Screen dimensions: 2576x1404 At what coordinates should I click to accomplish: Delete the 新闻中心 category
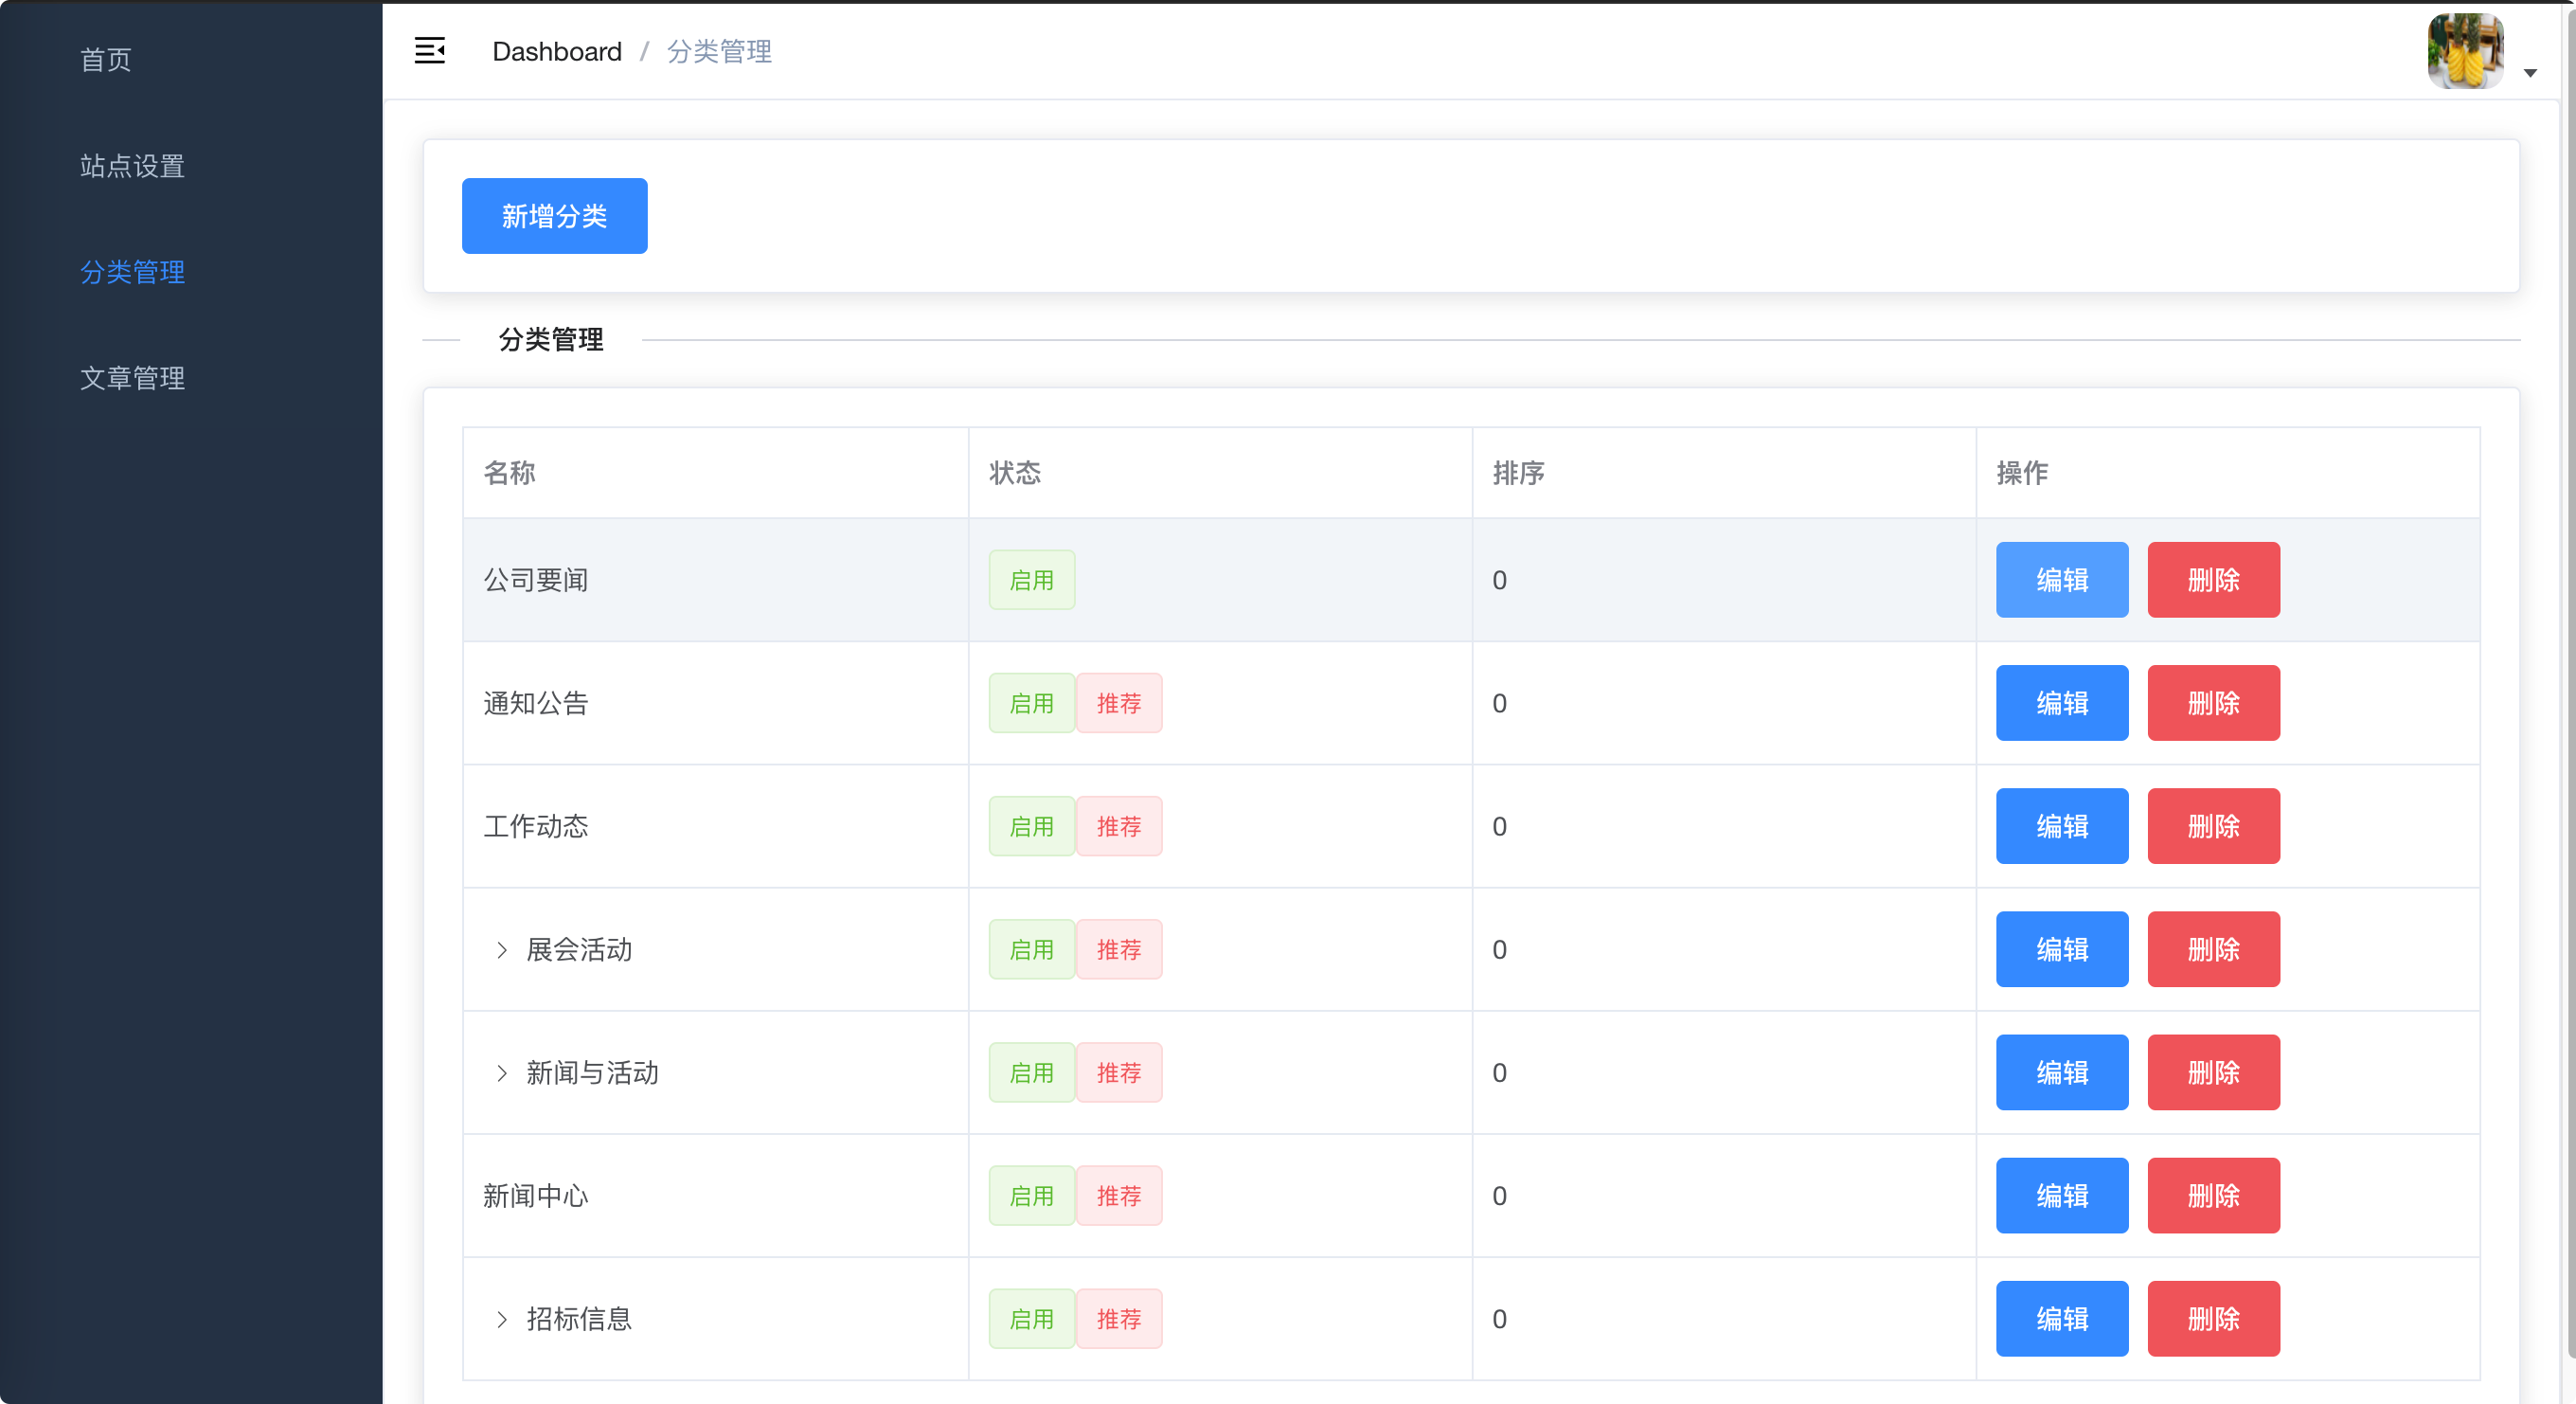point(2212,1196)
